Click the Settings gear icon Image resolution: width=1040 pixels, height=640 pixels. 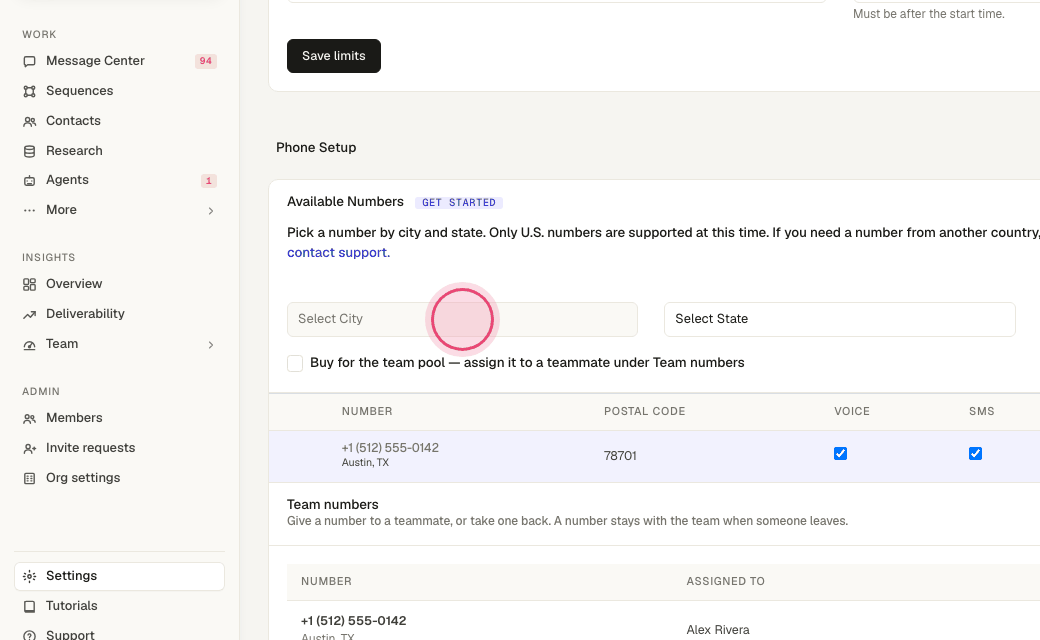point(29,576)
